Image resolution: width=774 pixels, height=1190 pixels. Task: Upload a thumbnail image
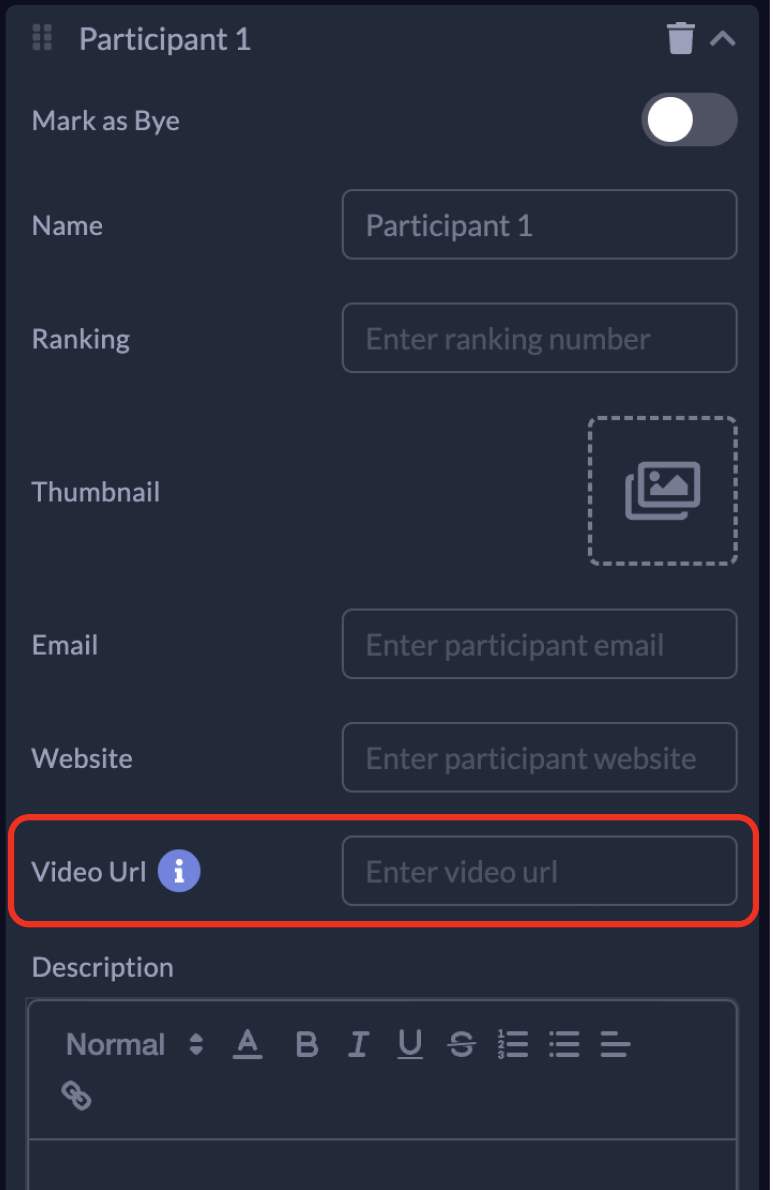[662, 491]
